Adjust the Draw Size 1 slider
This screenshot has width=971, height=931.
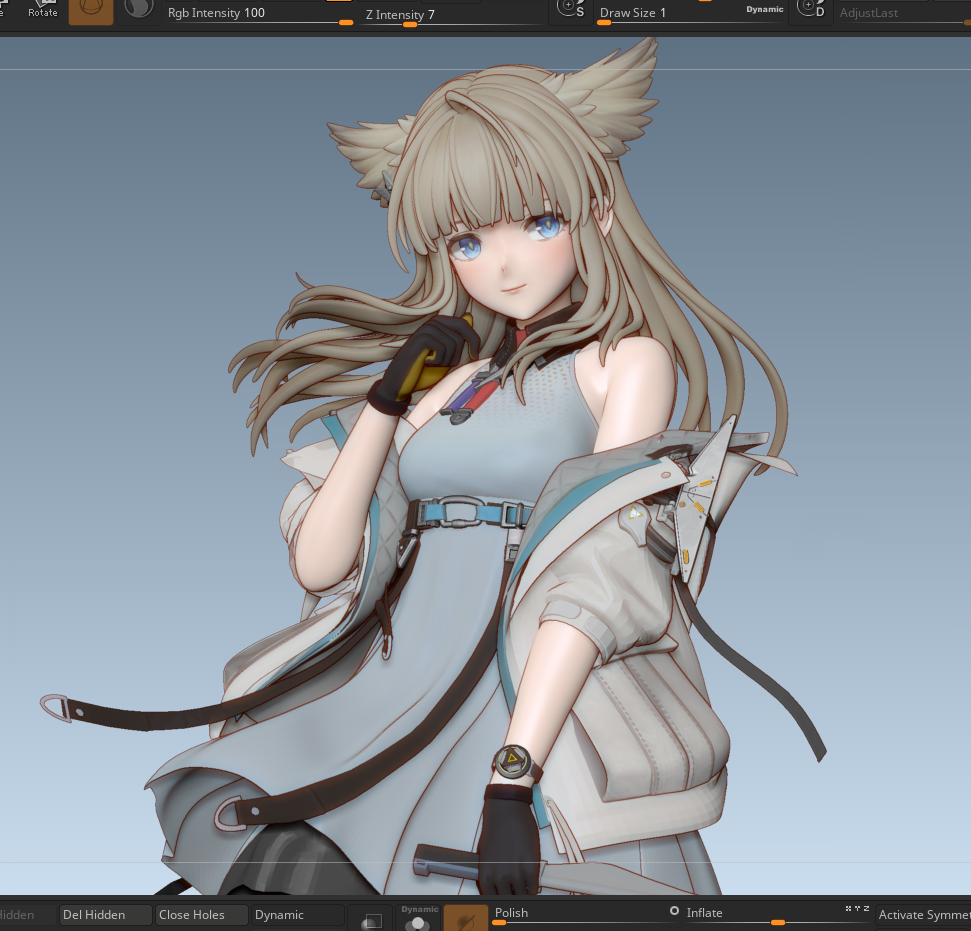pos(690,13)
